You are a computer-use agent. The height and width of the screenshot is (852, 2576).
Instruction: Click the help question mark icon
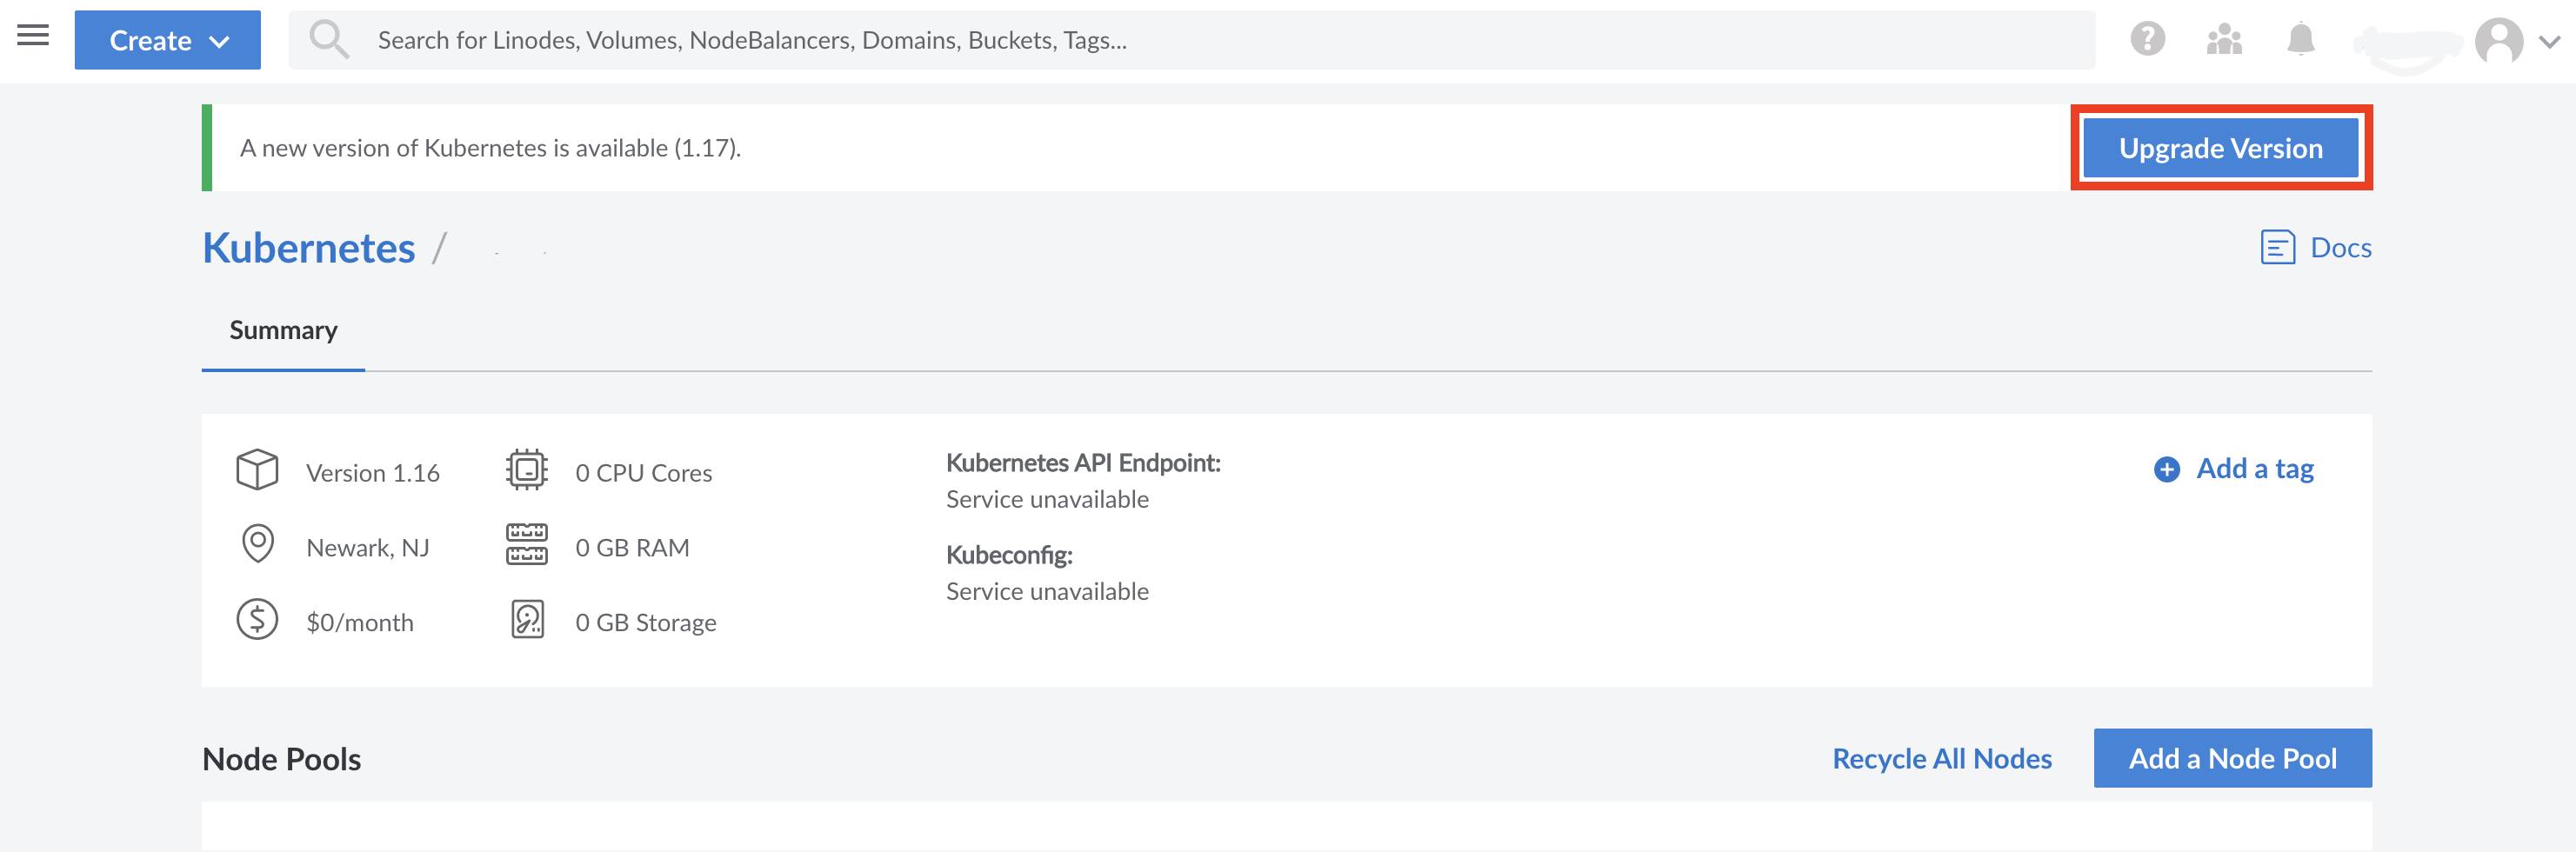tap(2148, 39)
